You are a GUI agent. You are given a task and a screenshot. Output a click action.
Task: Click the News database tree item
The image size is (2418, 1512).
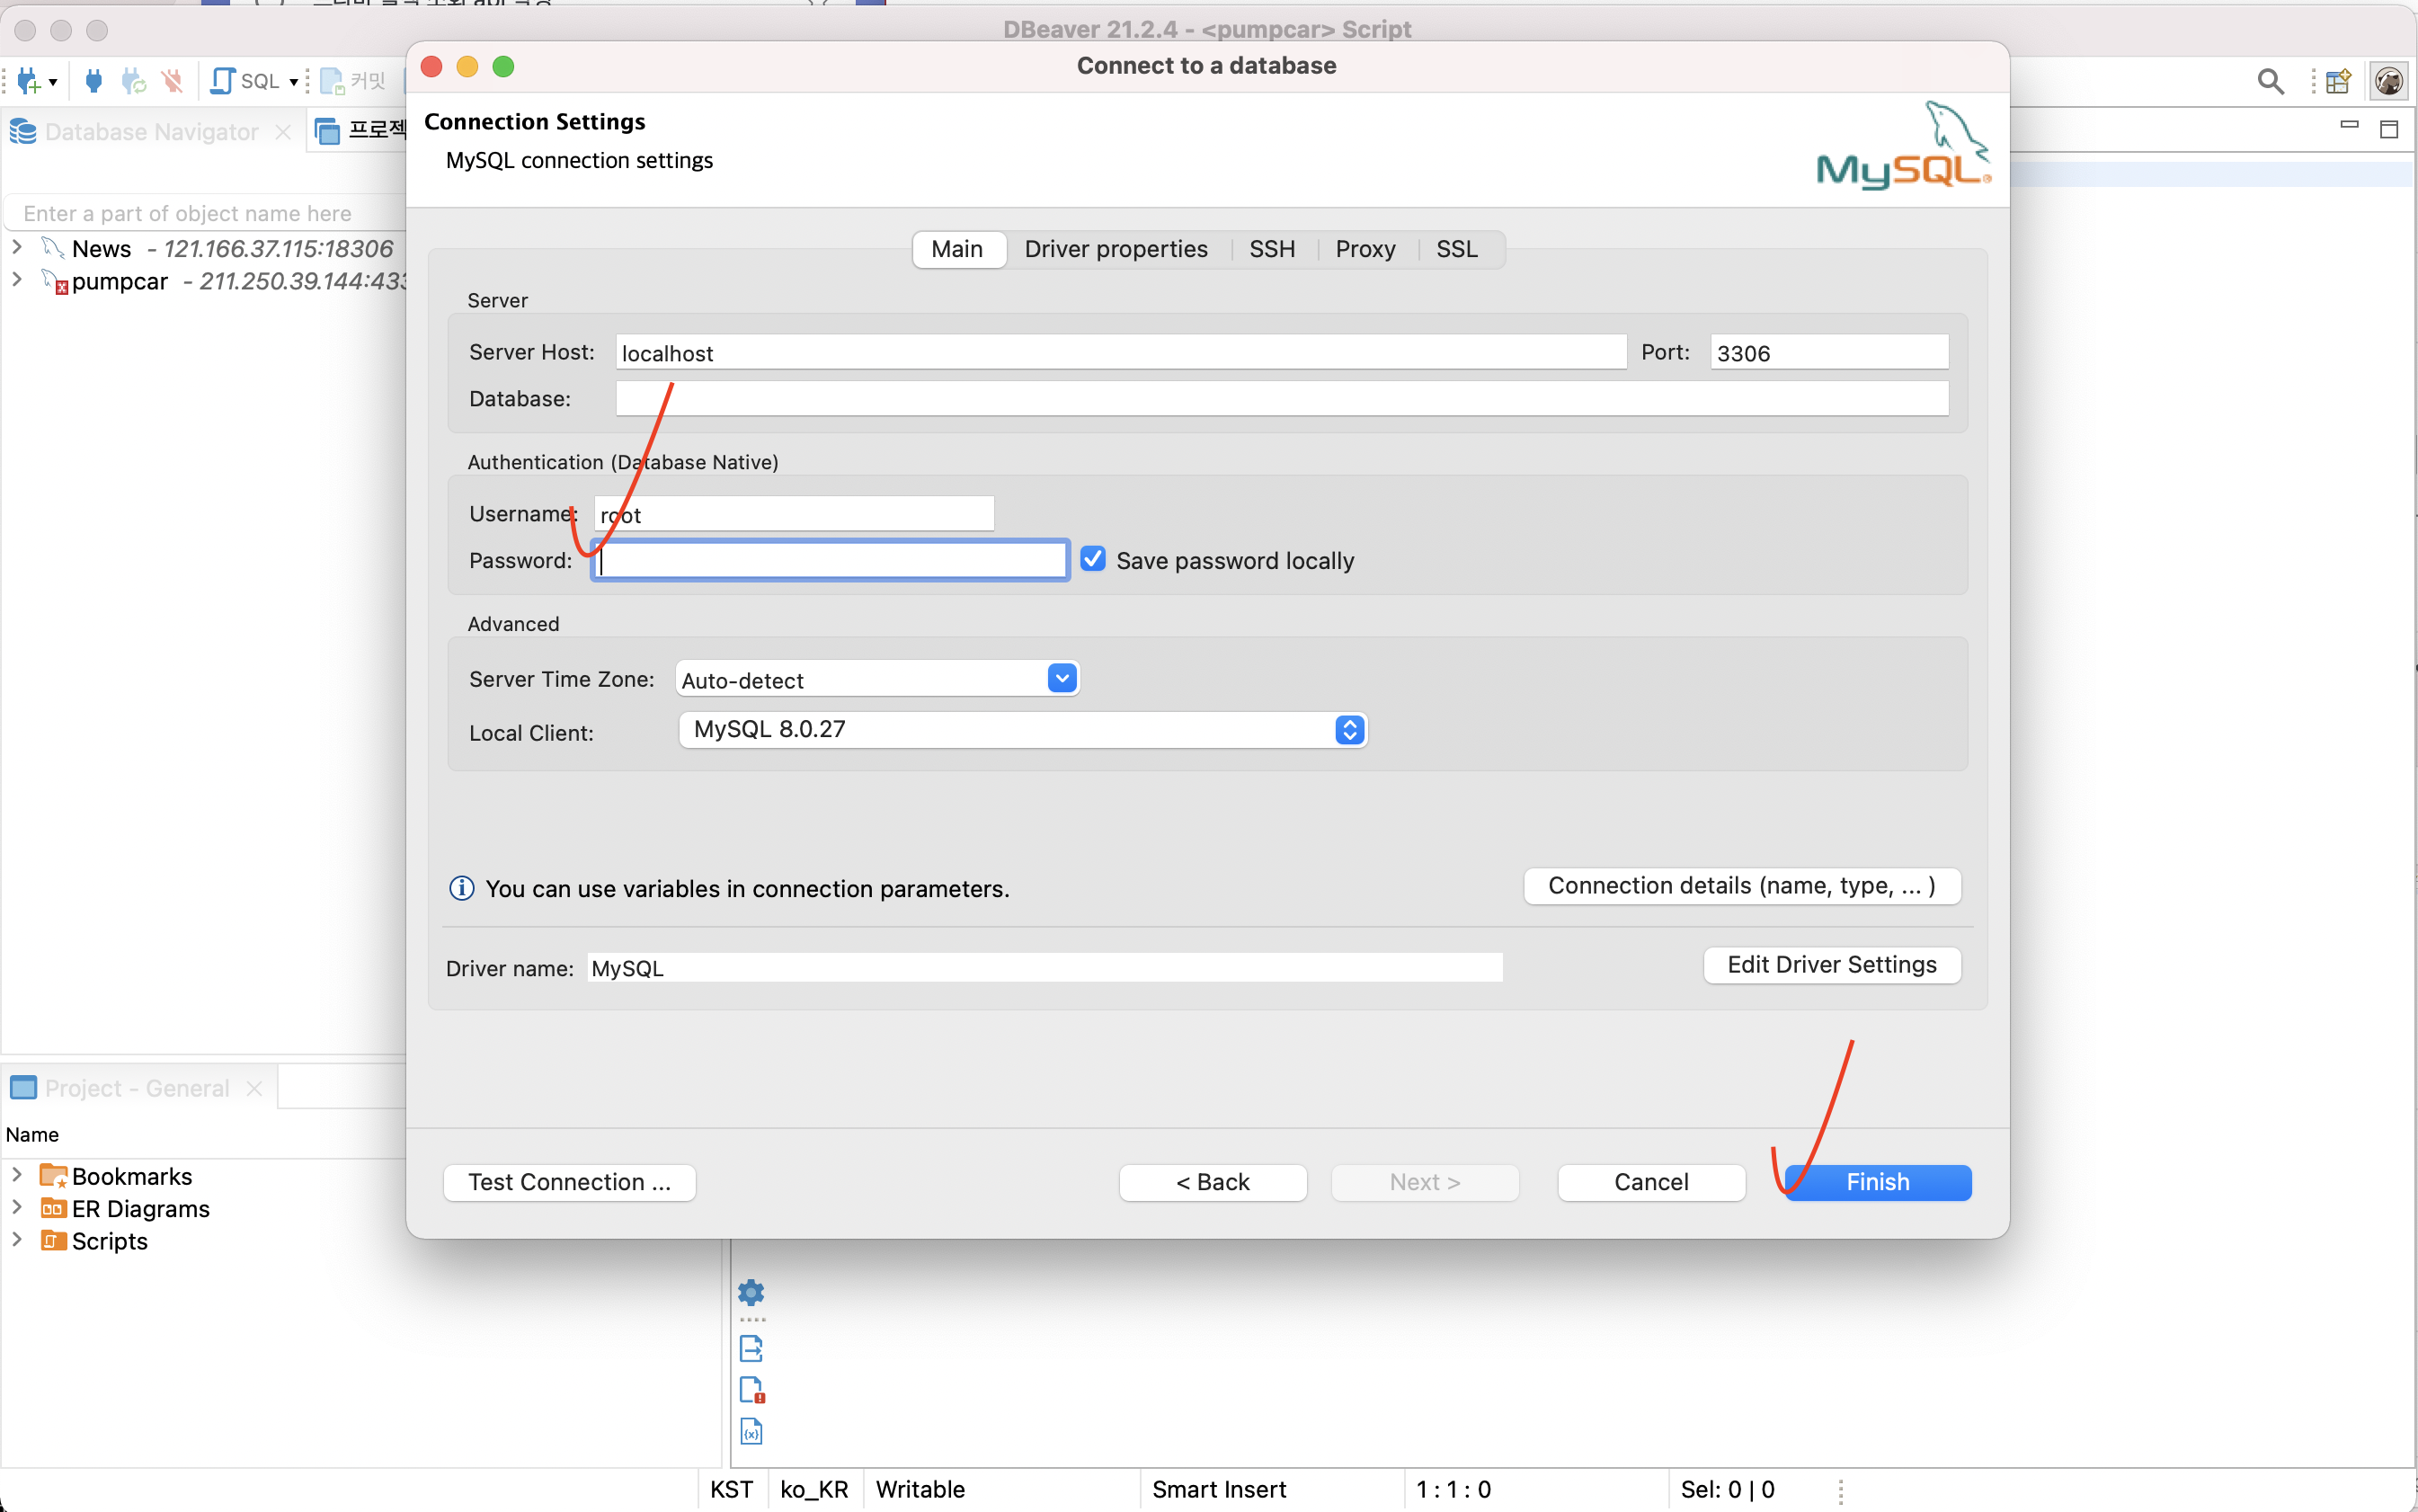pos(101,245)
